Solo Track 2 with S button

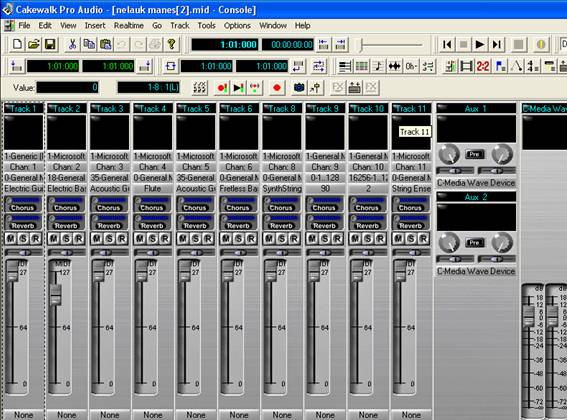(67, 238)
